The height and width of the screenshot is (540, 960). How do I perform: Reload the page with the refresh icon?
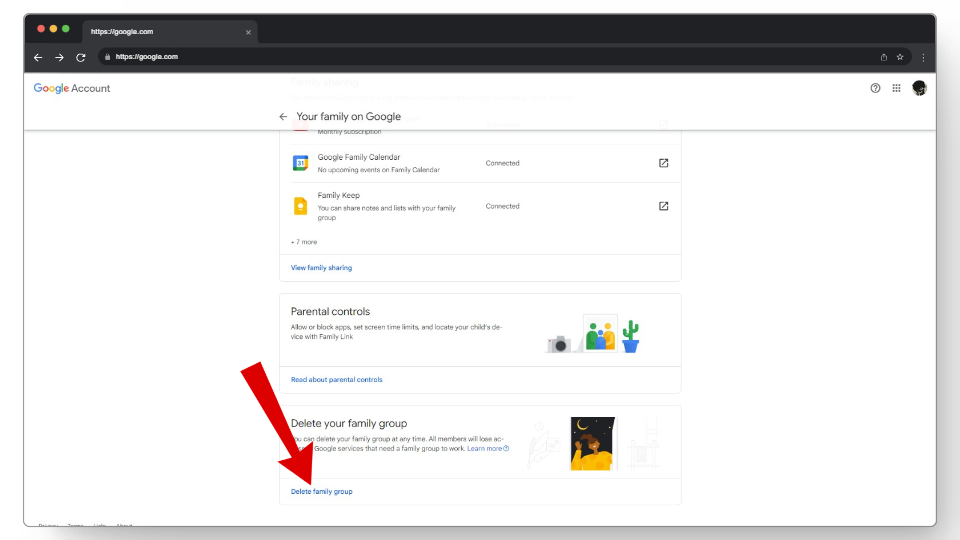point(80,57)
